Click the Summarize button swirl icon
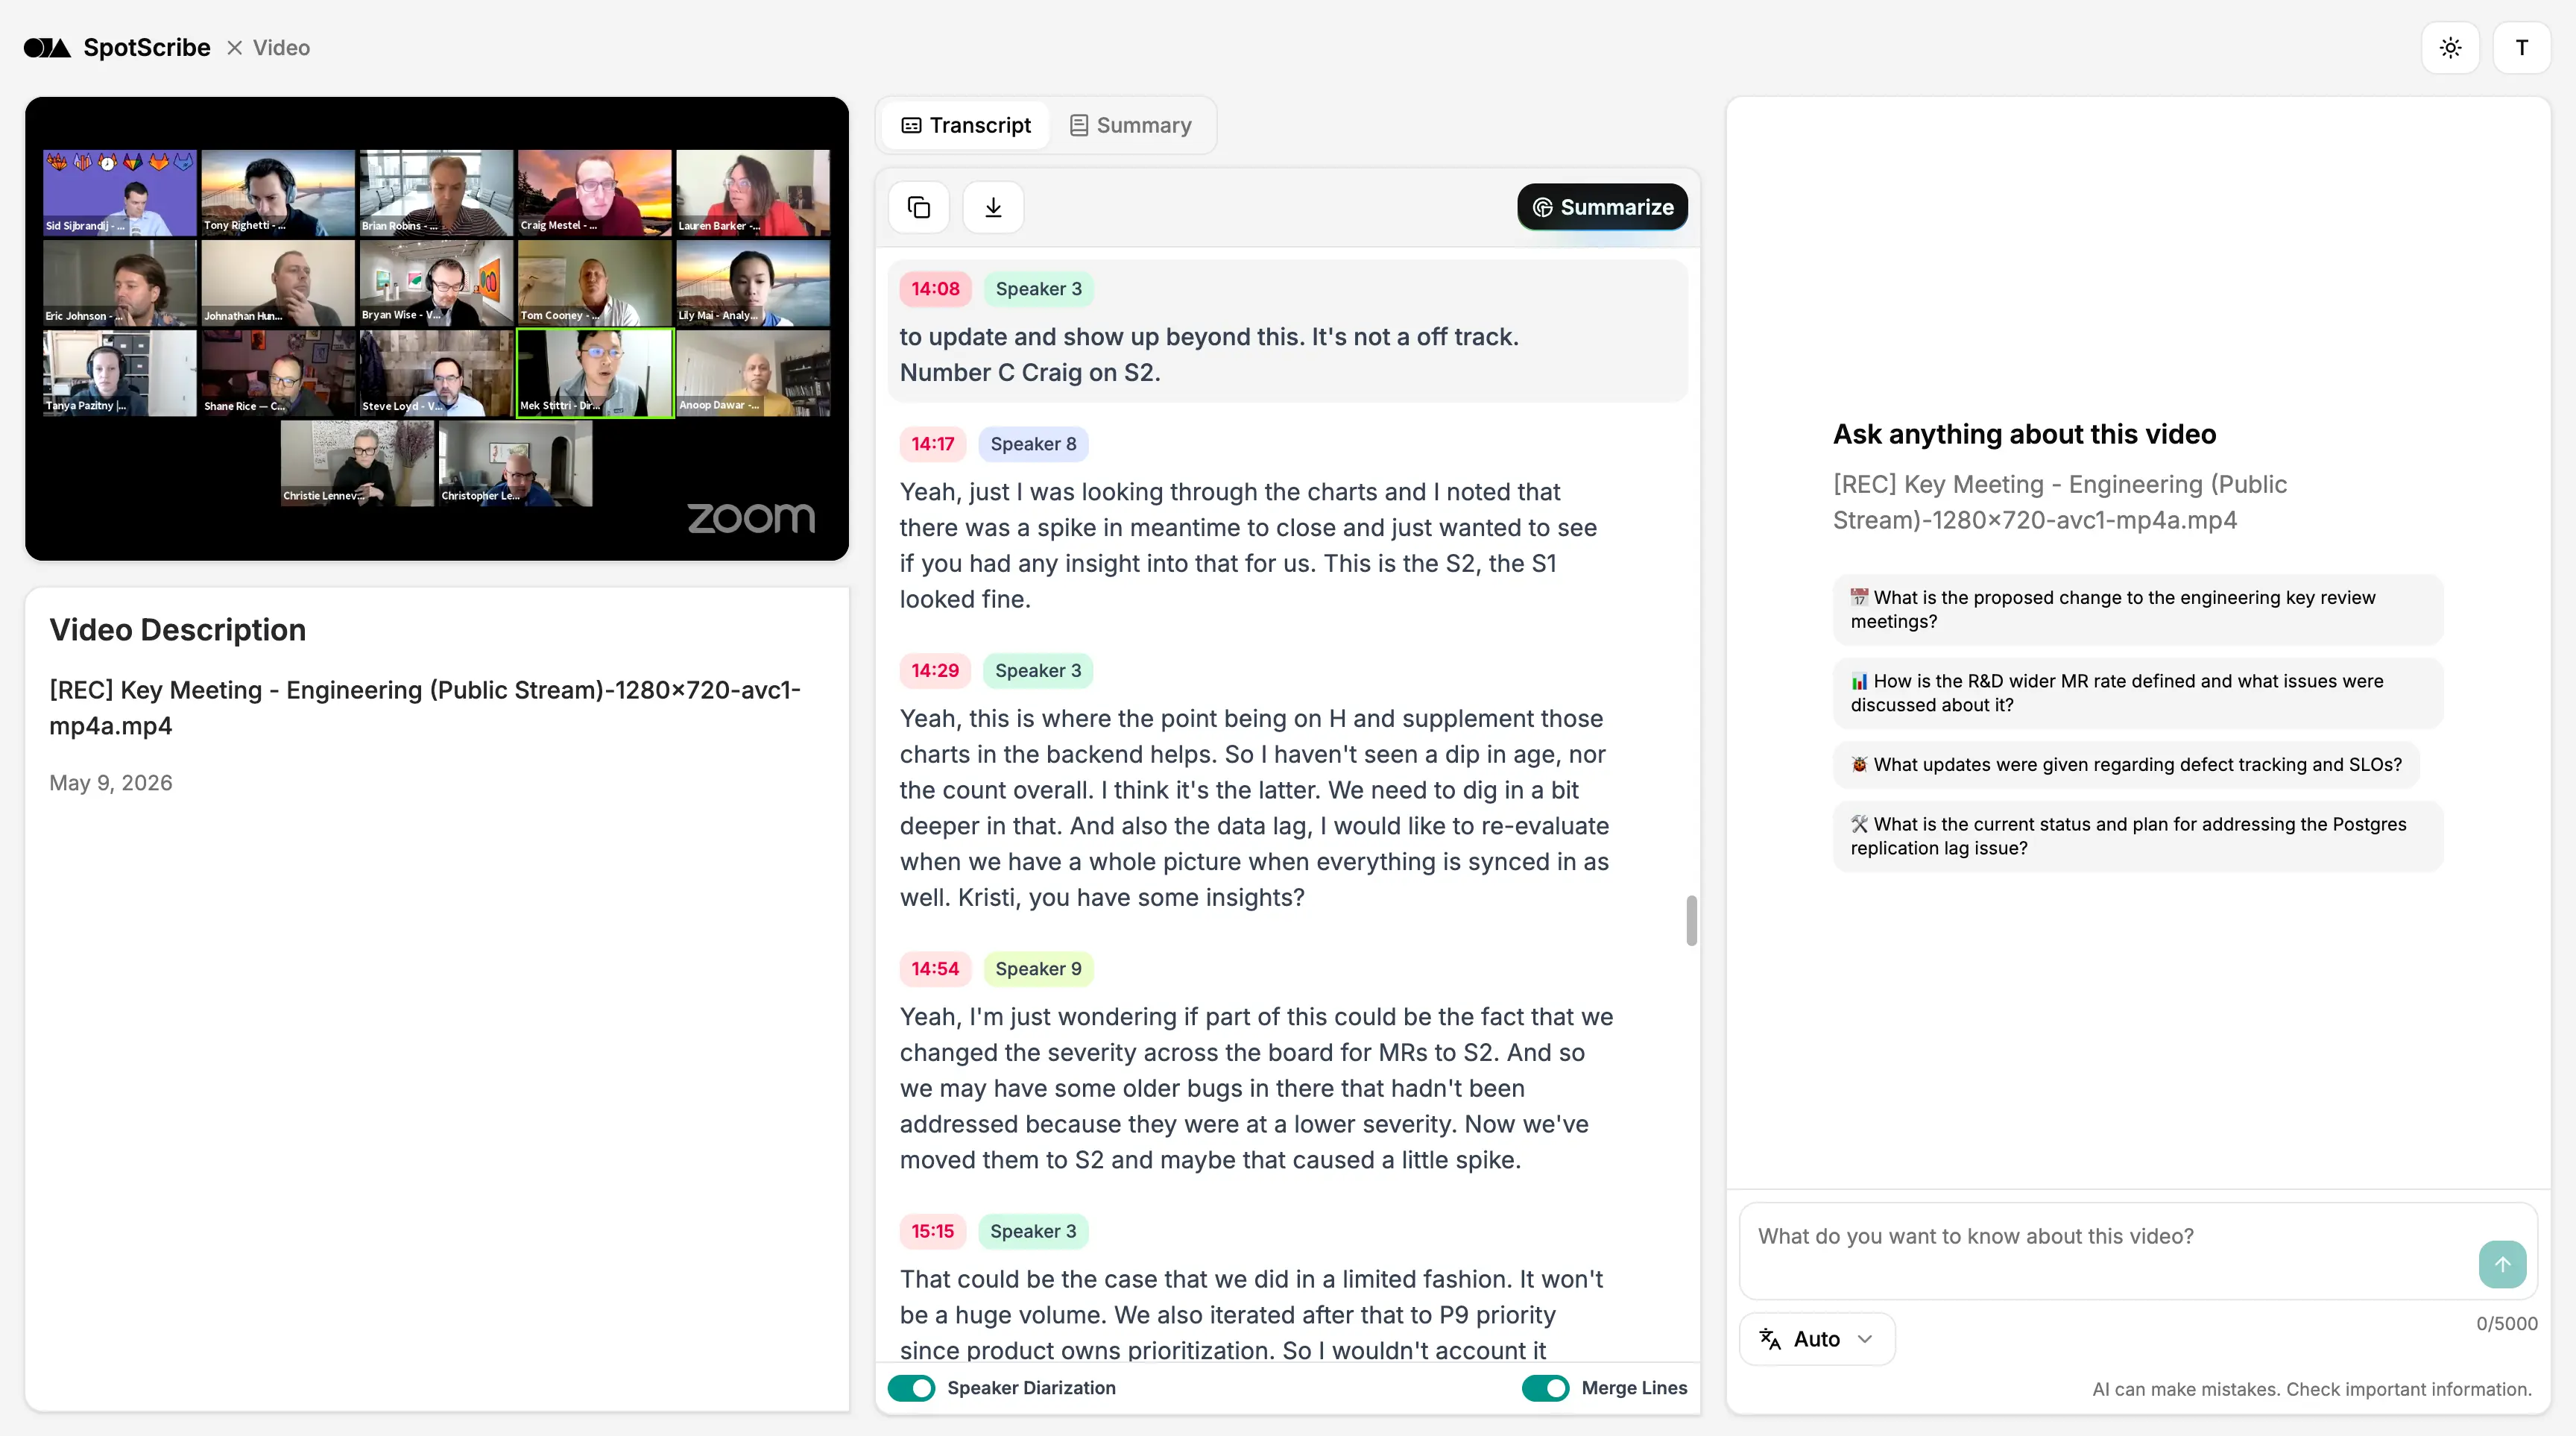 click(1542, 207)
